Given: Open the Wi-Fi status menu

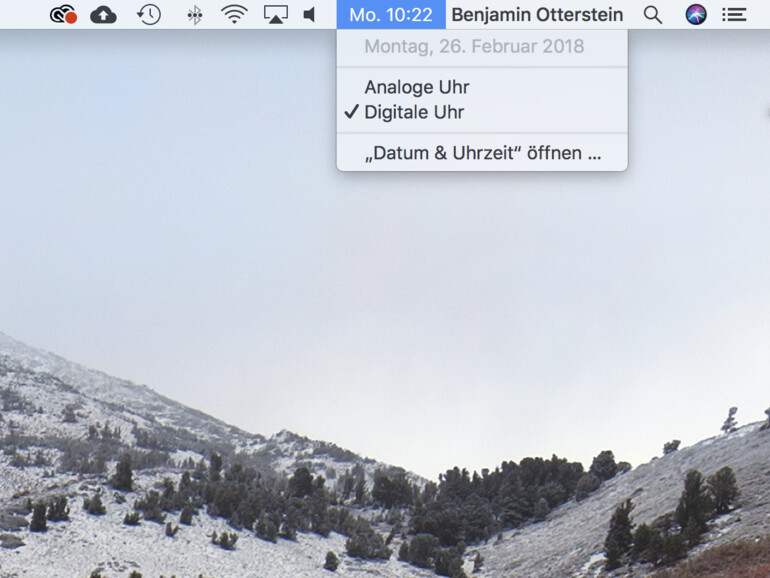Looking at the screenshot, I should 234,15.
